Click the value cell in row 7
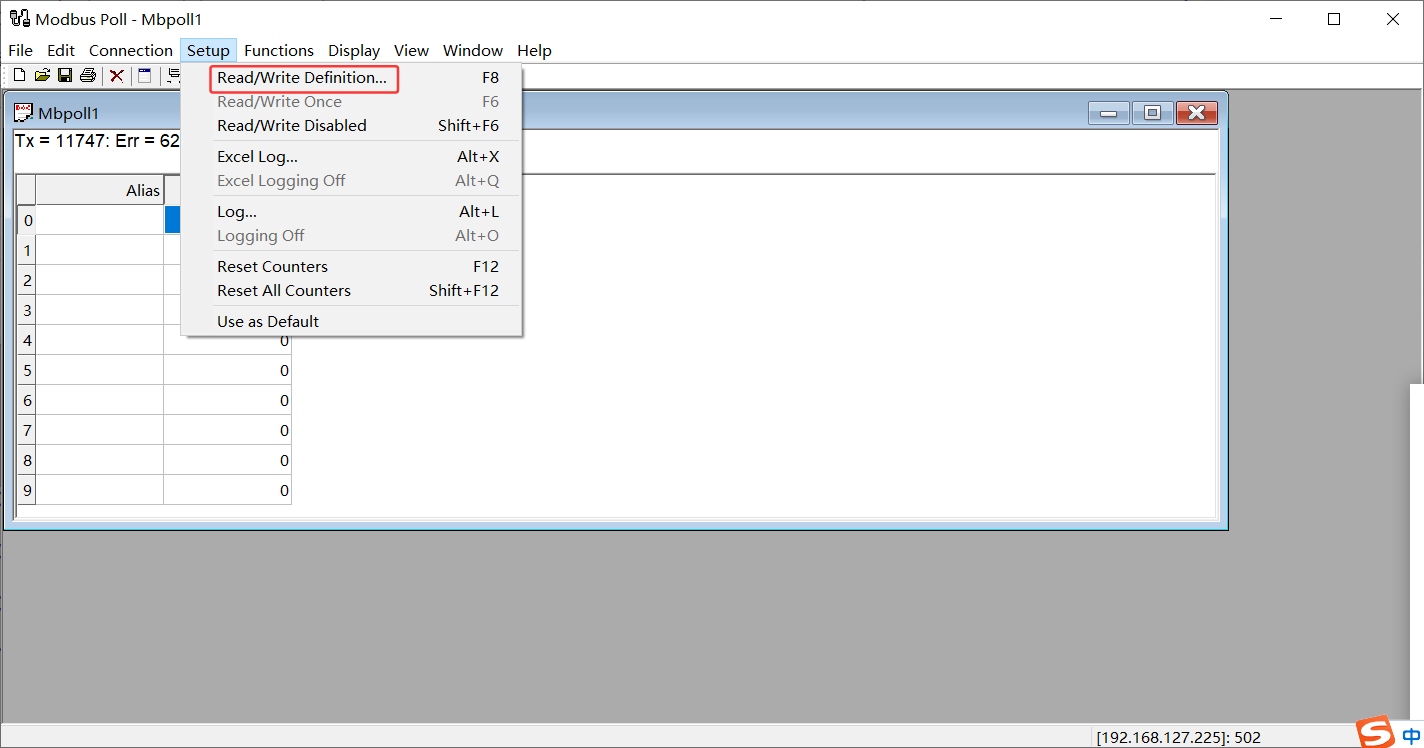 pos(228,430)
